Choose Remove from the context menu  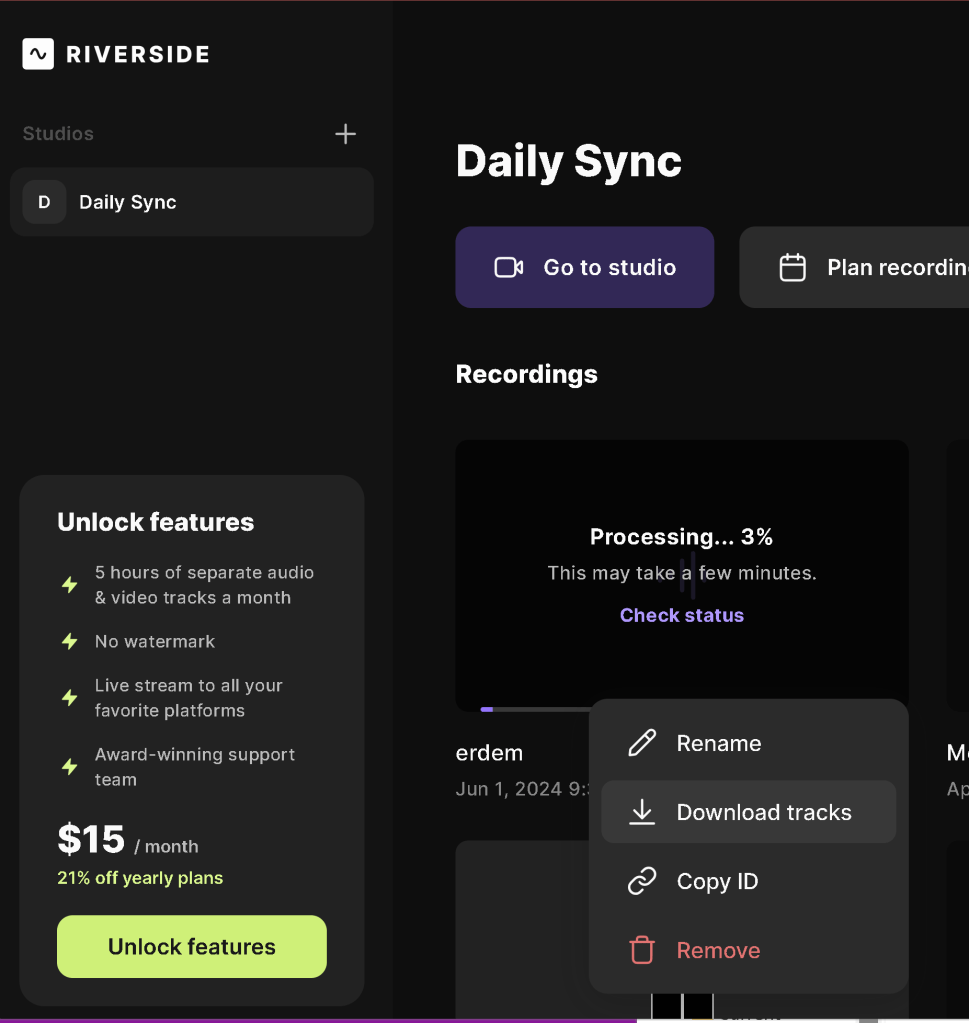click(748, 951)
